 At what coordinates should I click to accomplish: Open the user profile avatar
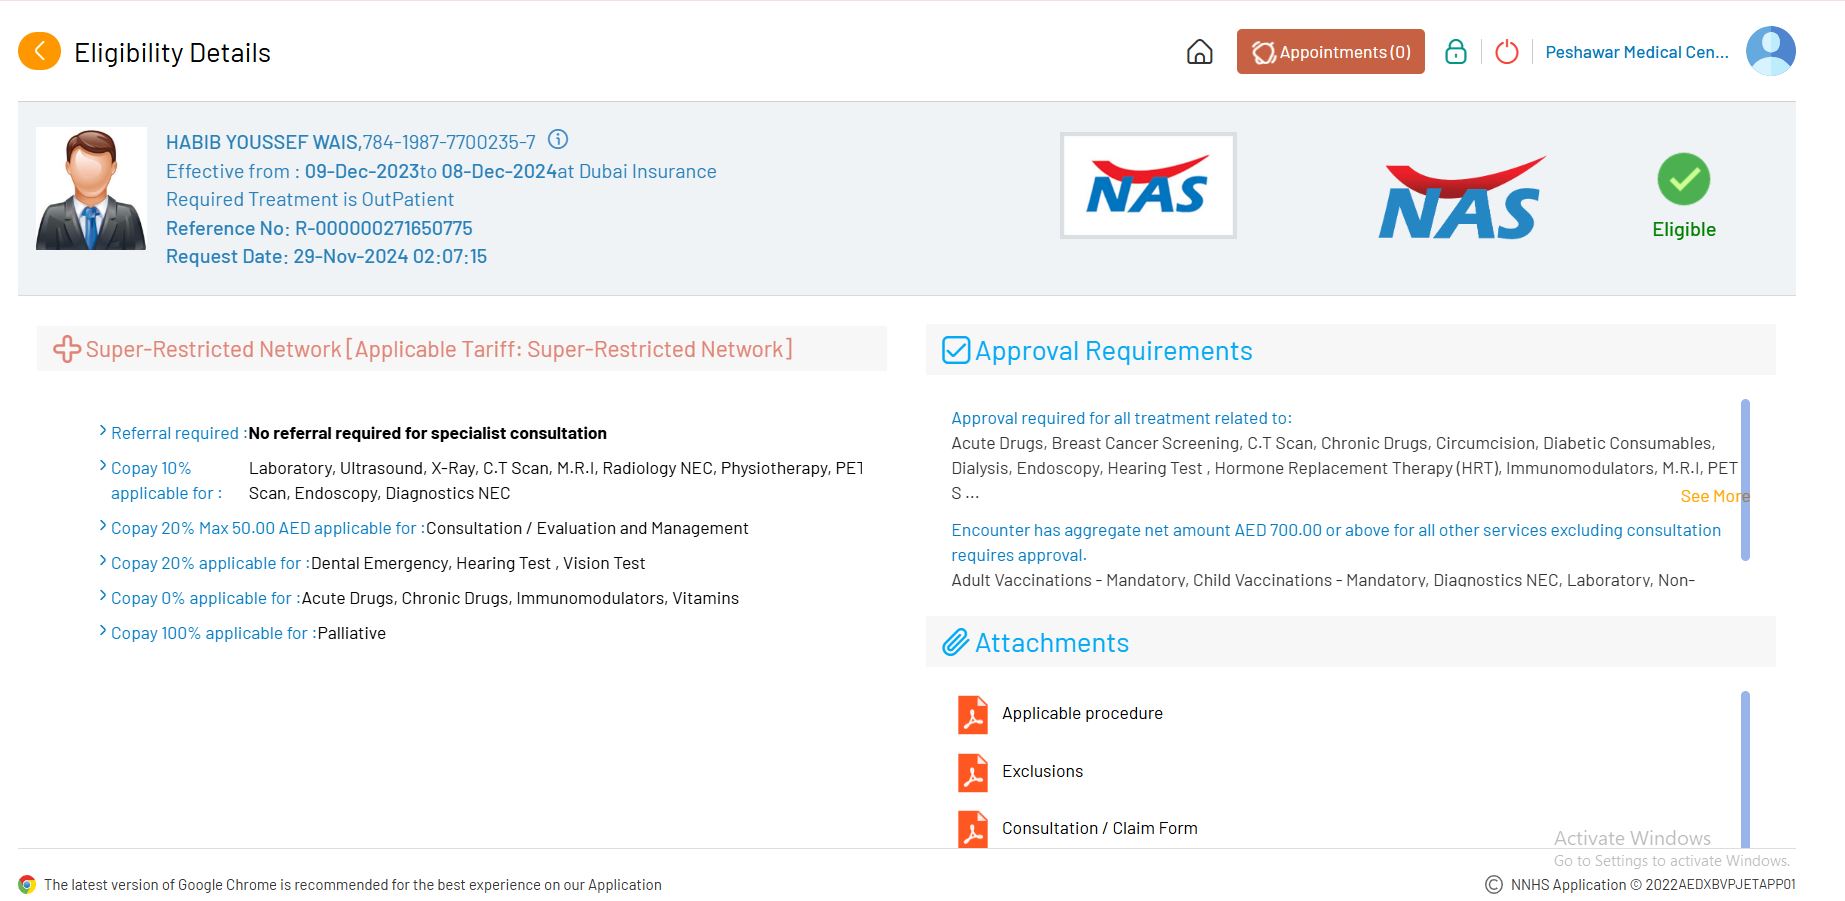(x=1770, y=51)
